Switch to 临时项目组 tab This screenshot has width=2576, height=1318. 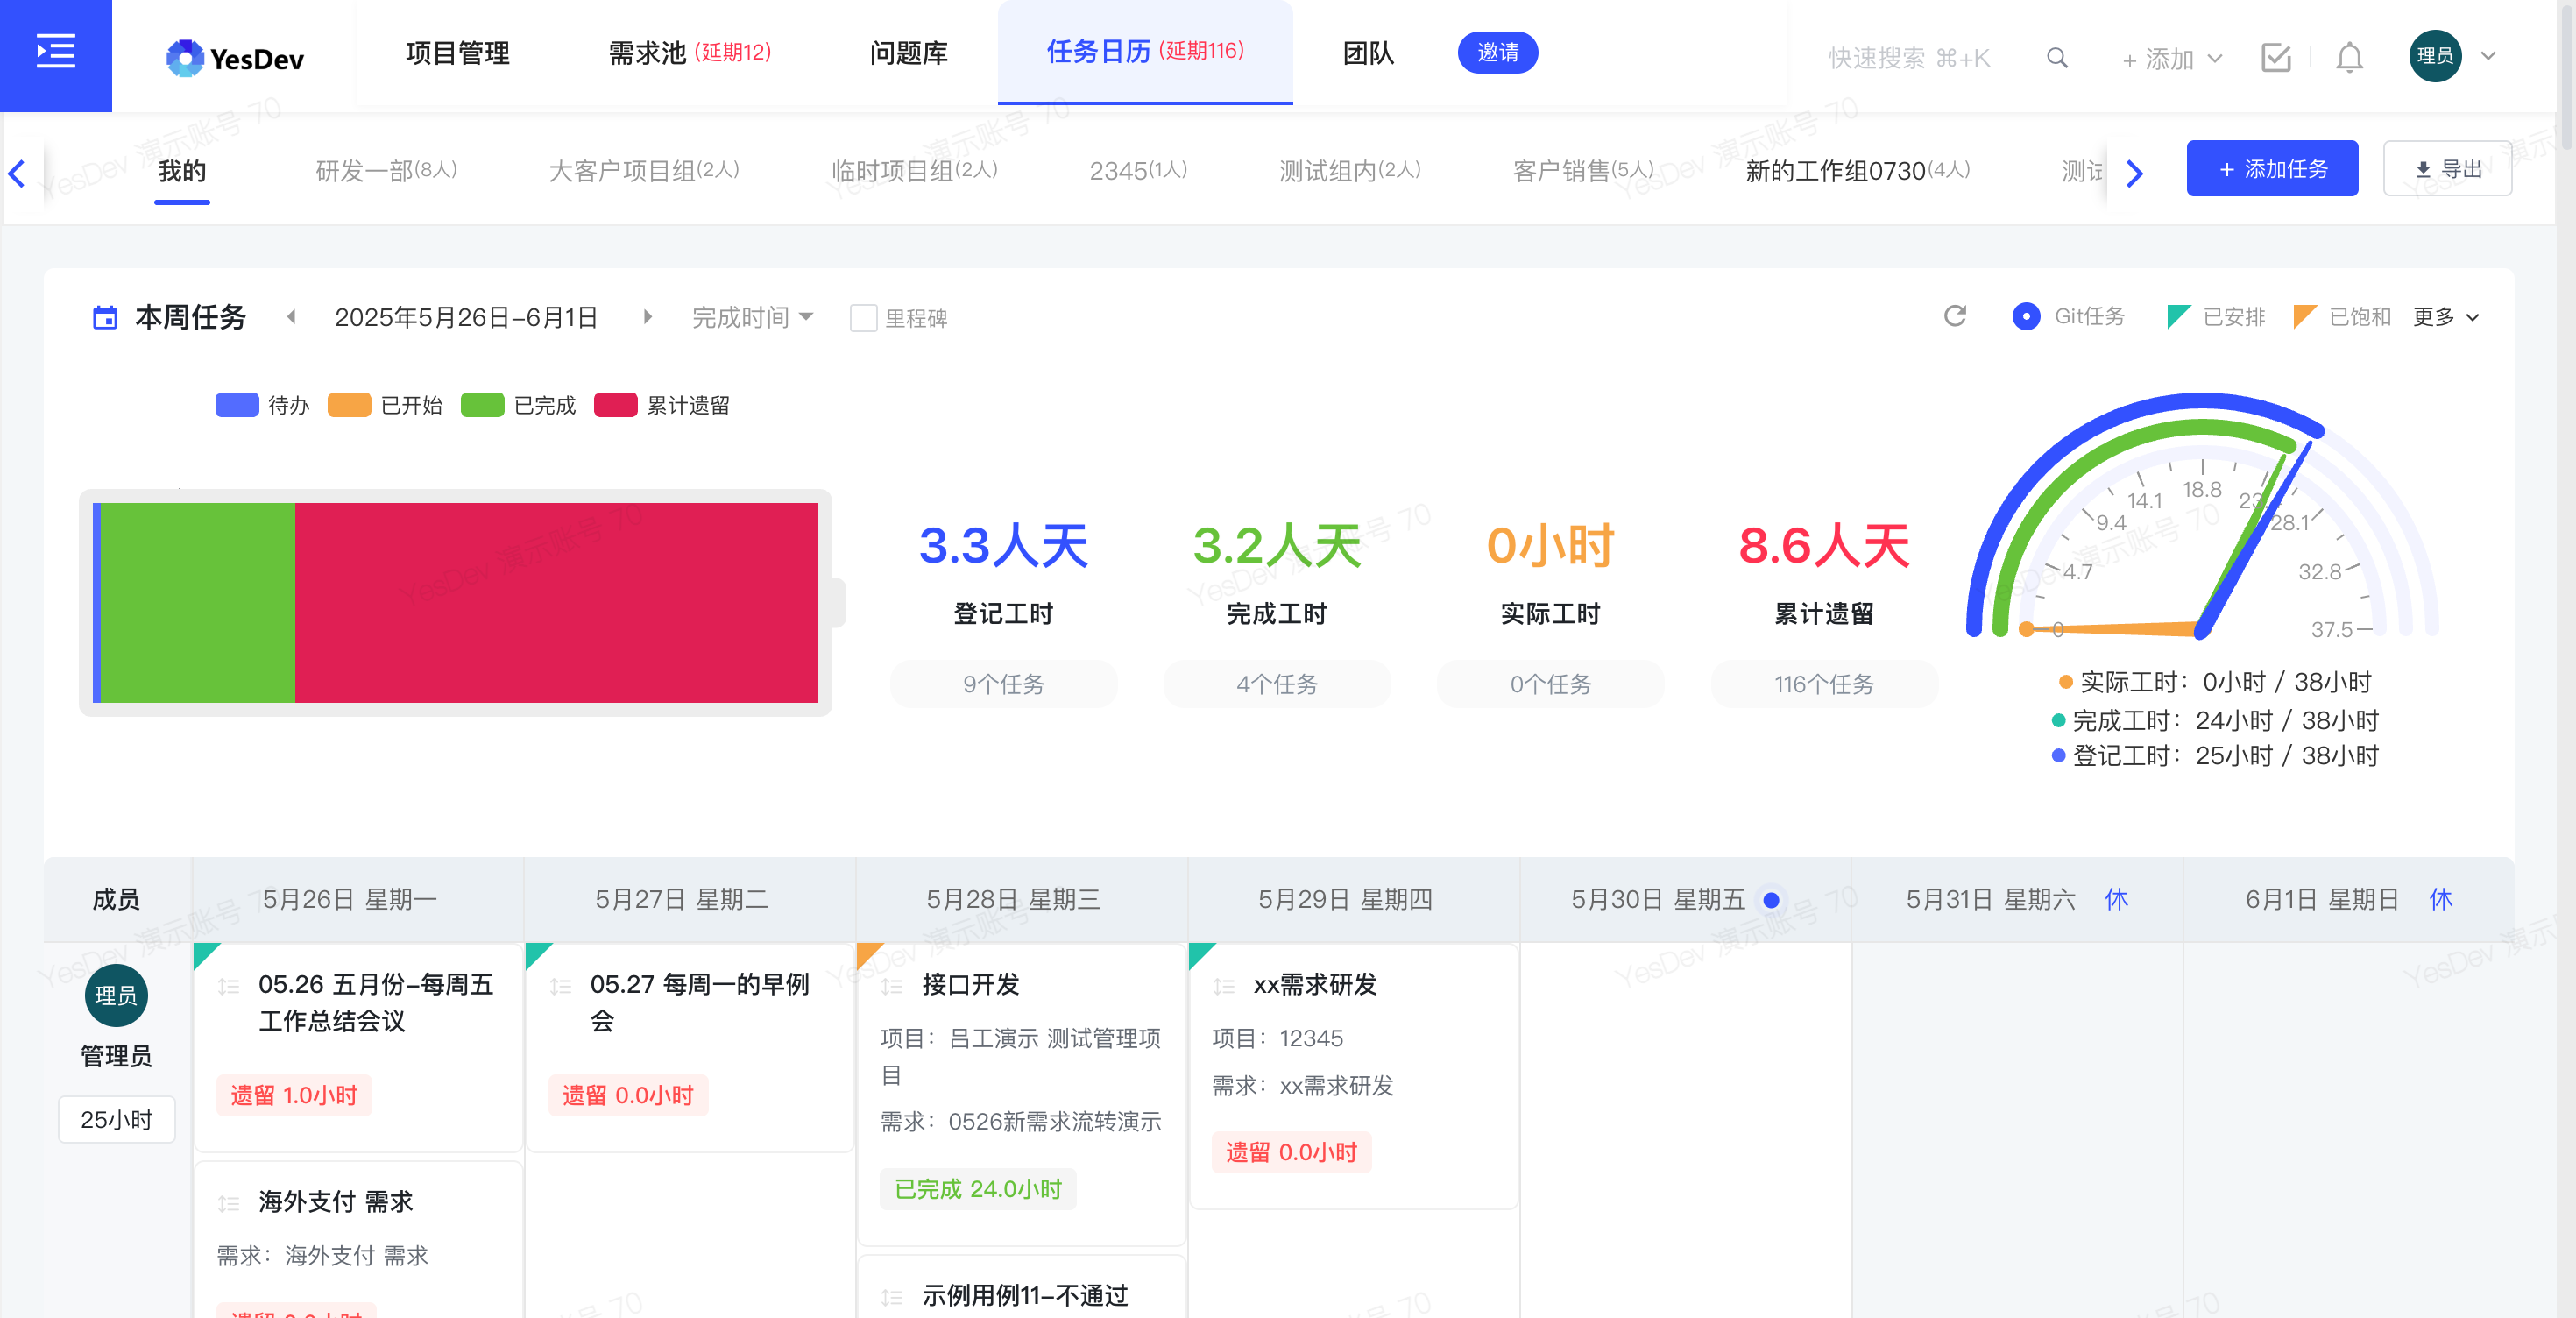point(914,171)
